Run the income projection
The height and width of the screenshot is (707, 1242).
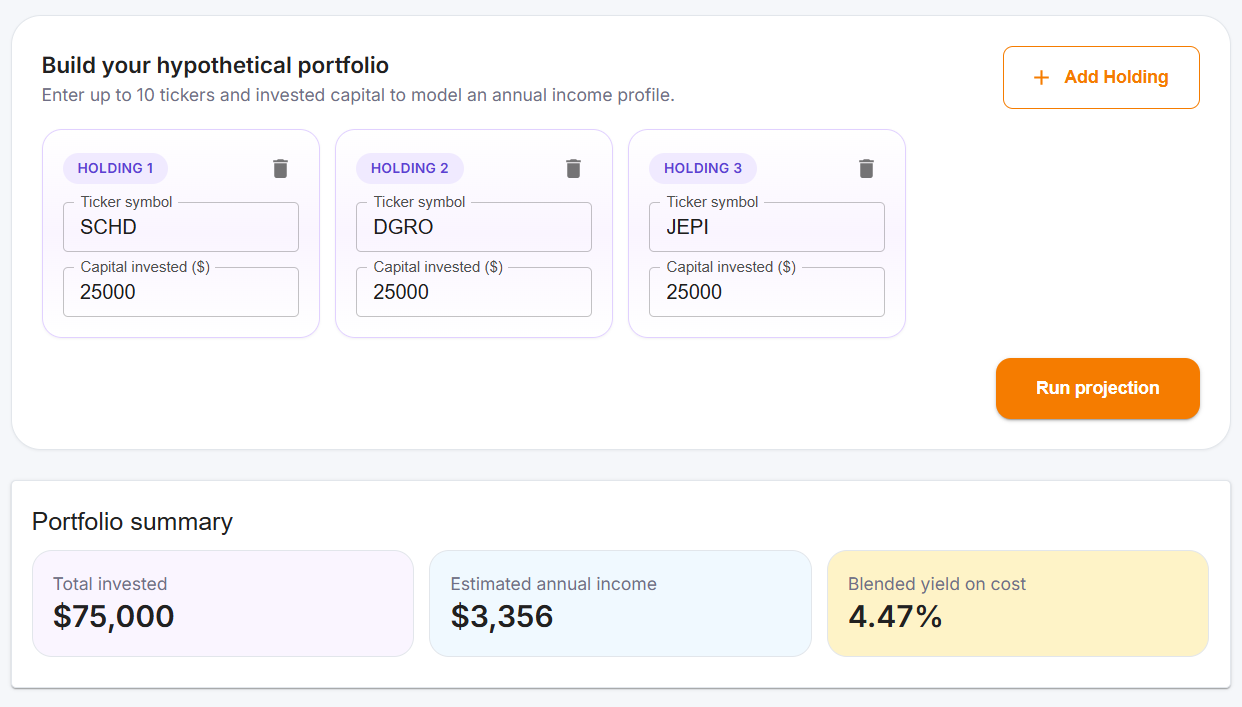point(1097,388)
